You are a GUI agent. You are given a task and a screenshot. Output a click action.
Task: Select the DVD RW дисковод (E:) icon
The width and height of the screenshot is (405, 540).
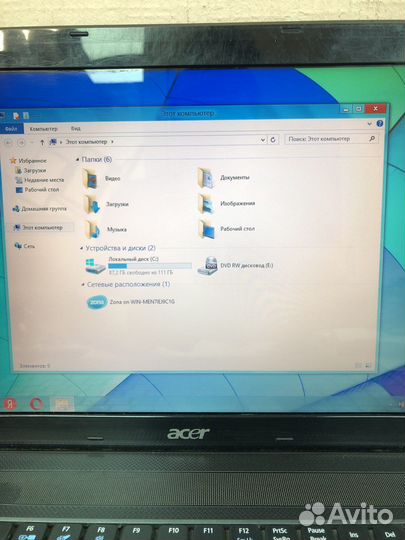pos(207,266)
